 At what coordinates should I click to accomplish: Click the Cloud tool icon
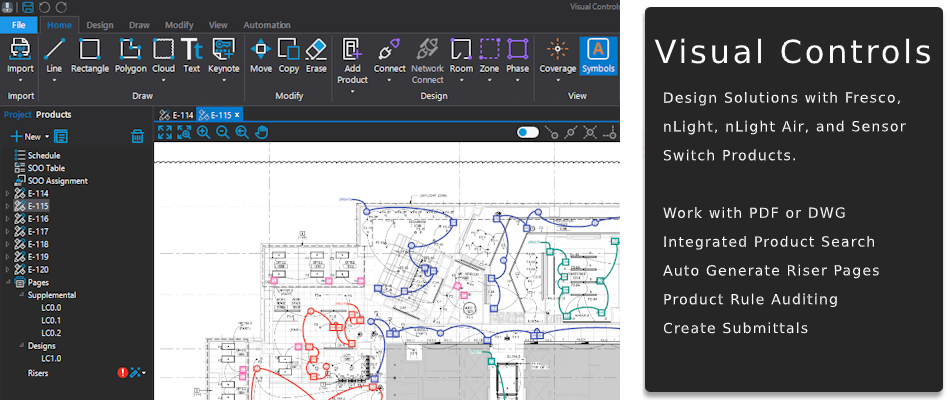163,48
